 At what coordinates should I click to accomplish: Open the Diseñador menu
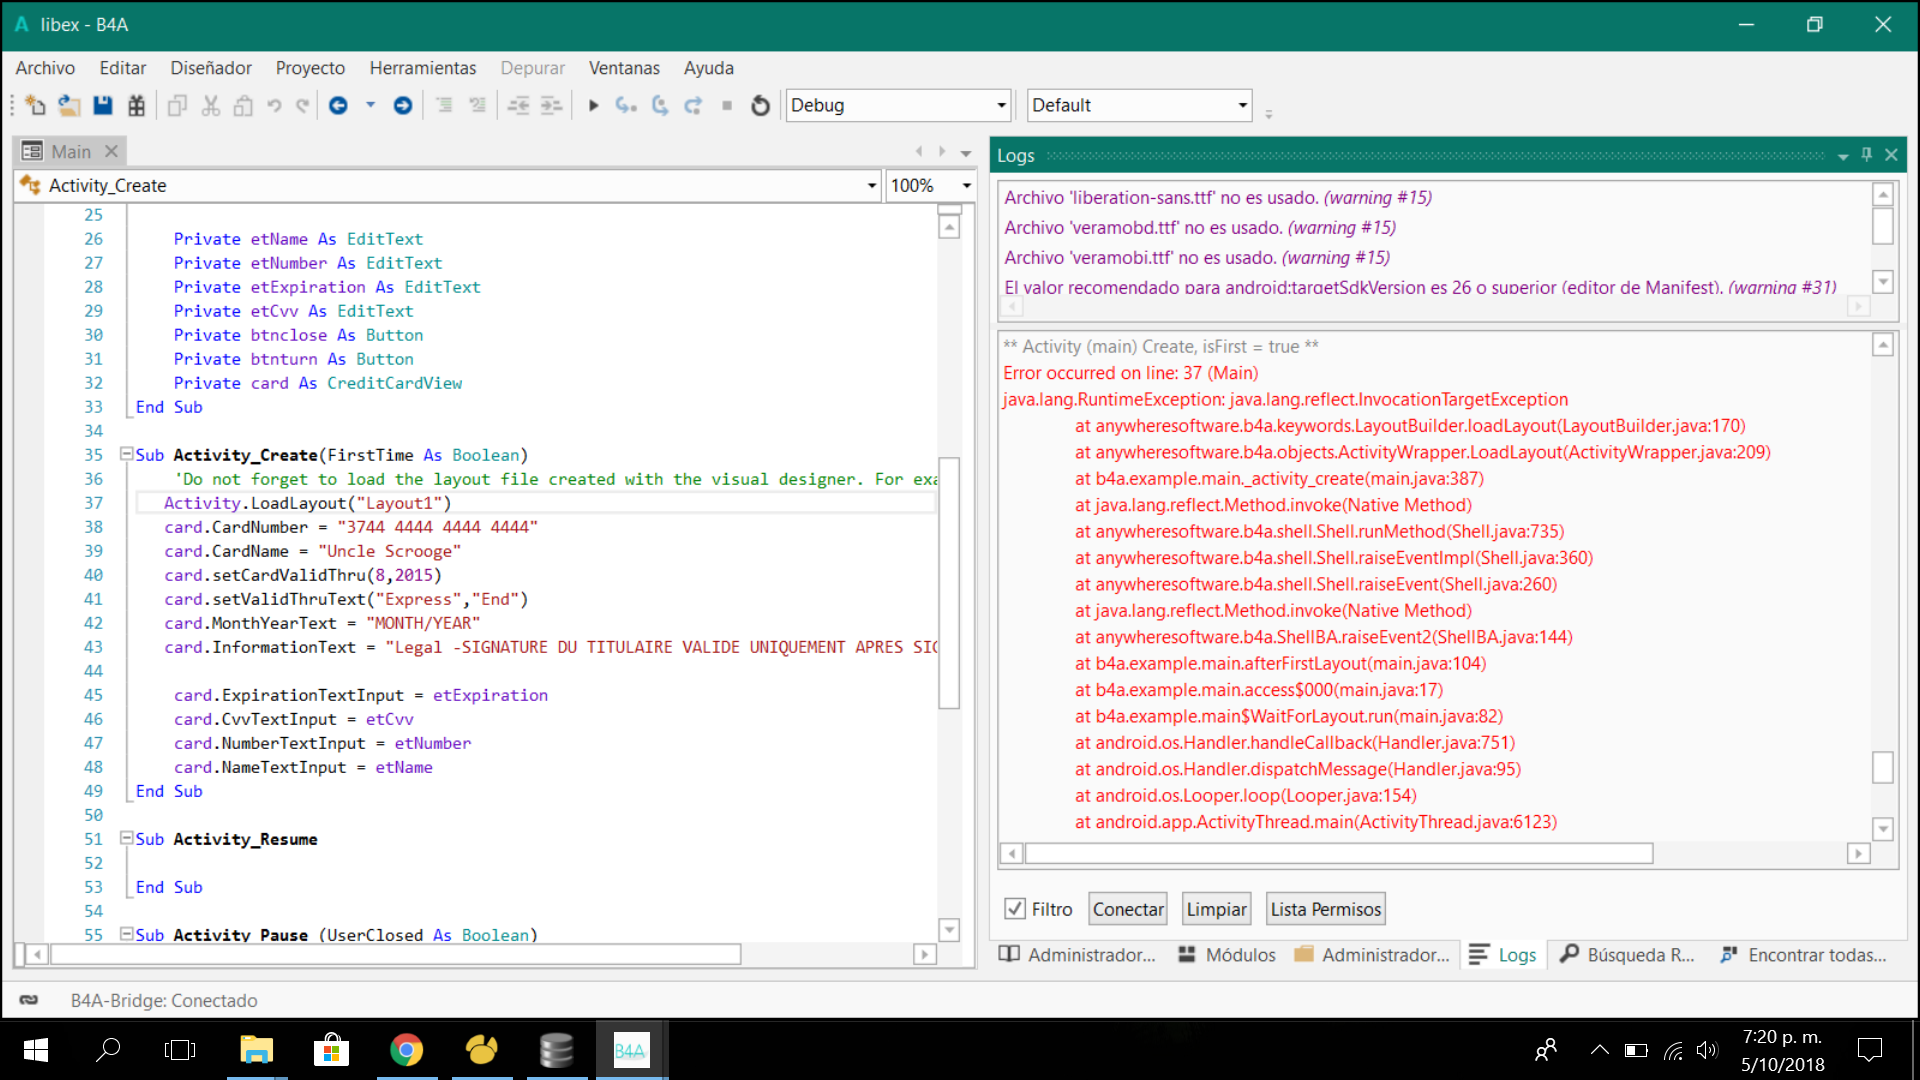click(x=211, y=68)
